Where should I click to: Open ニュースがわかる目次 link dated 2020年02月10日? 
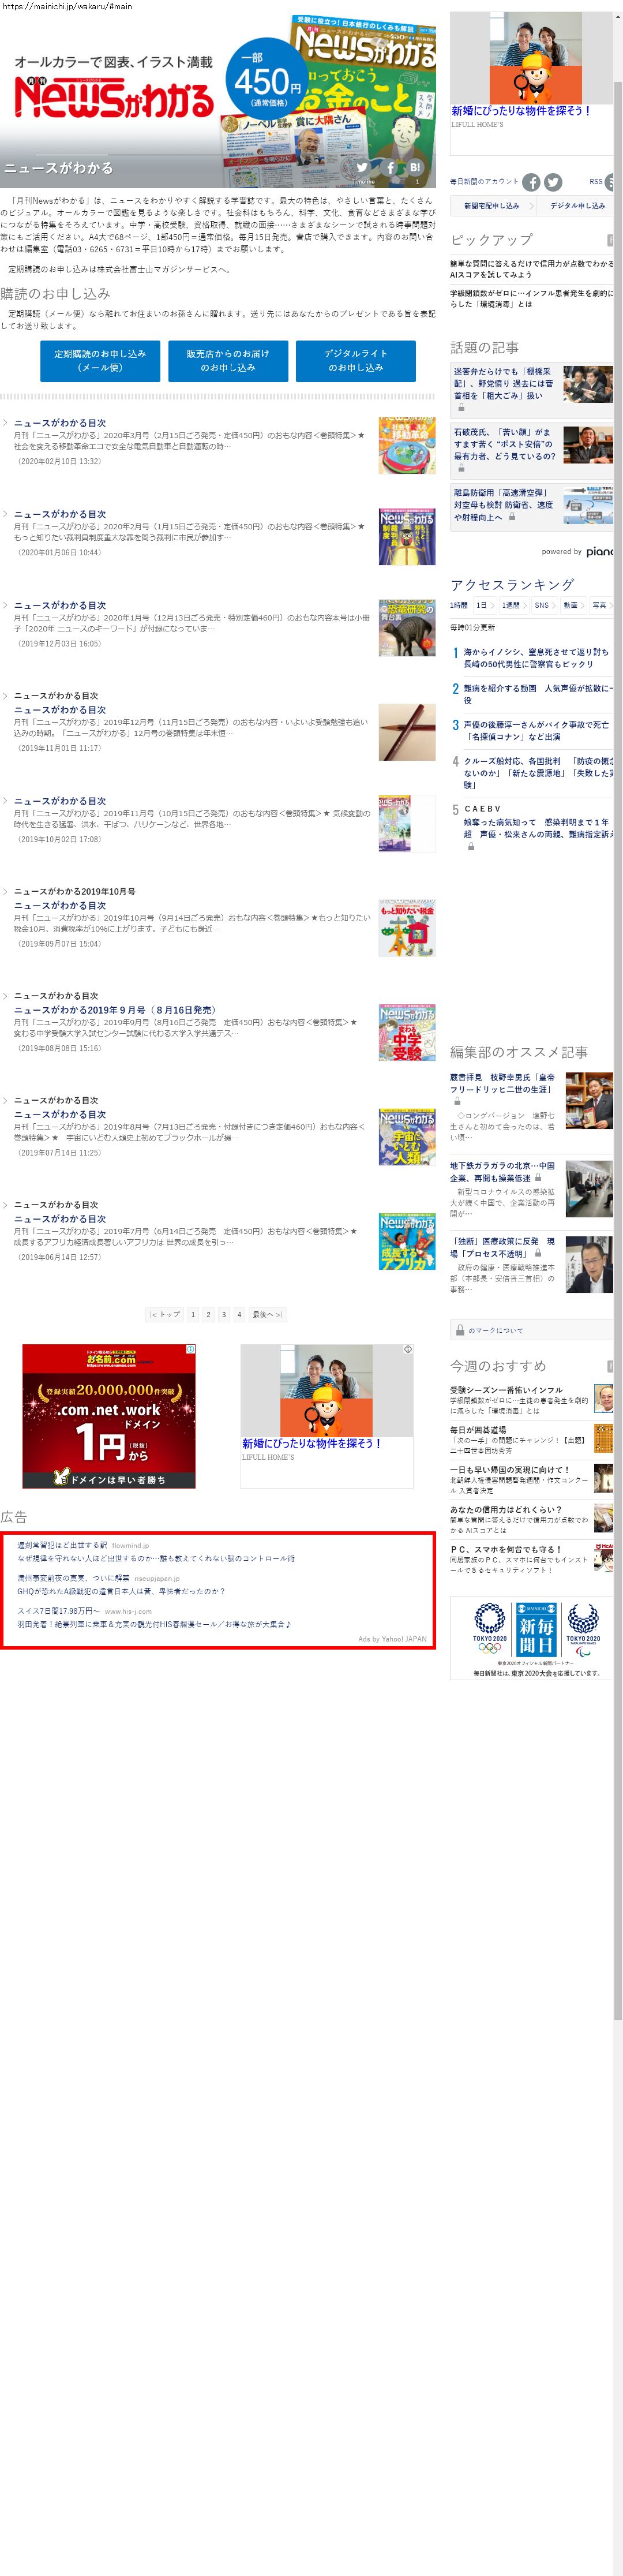[x=60, y=423]
